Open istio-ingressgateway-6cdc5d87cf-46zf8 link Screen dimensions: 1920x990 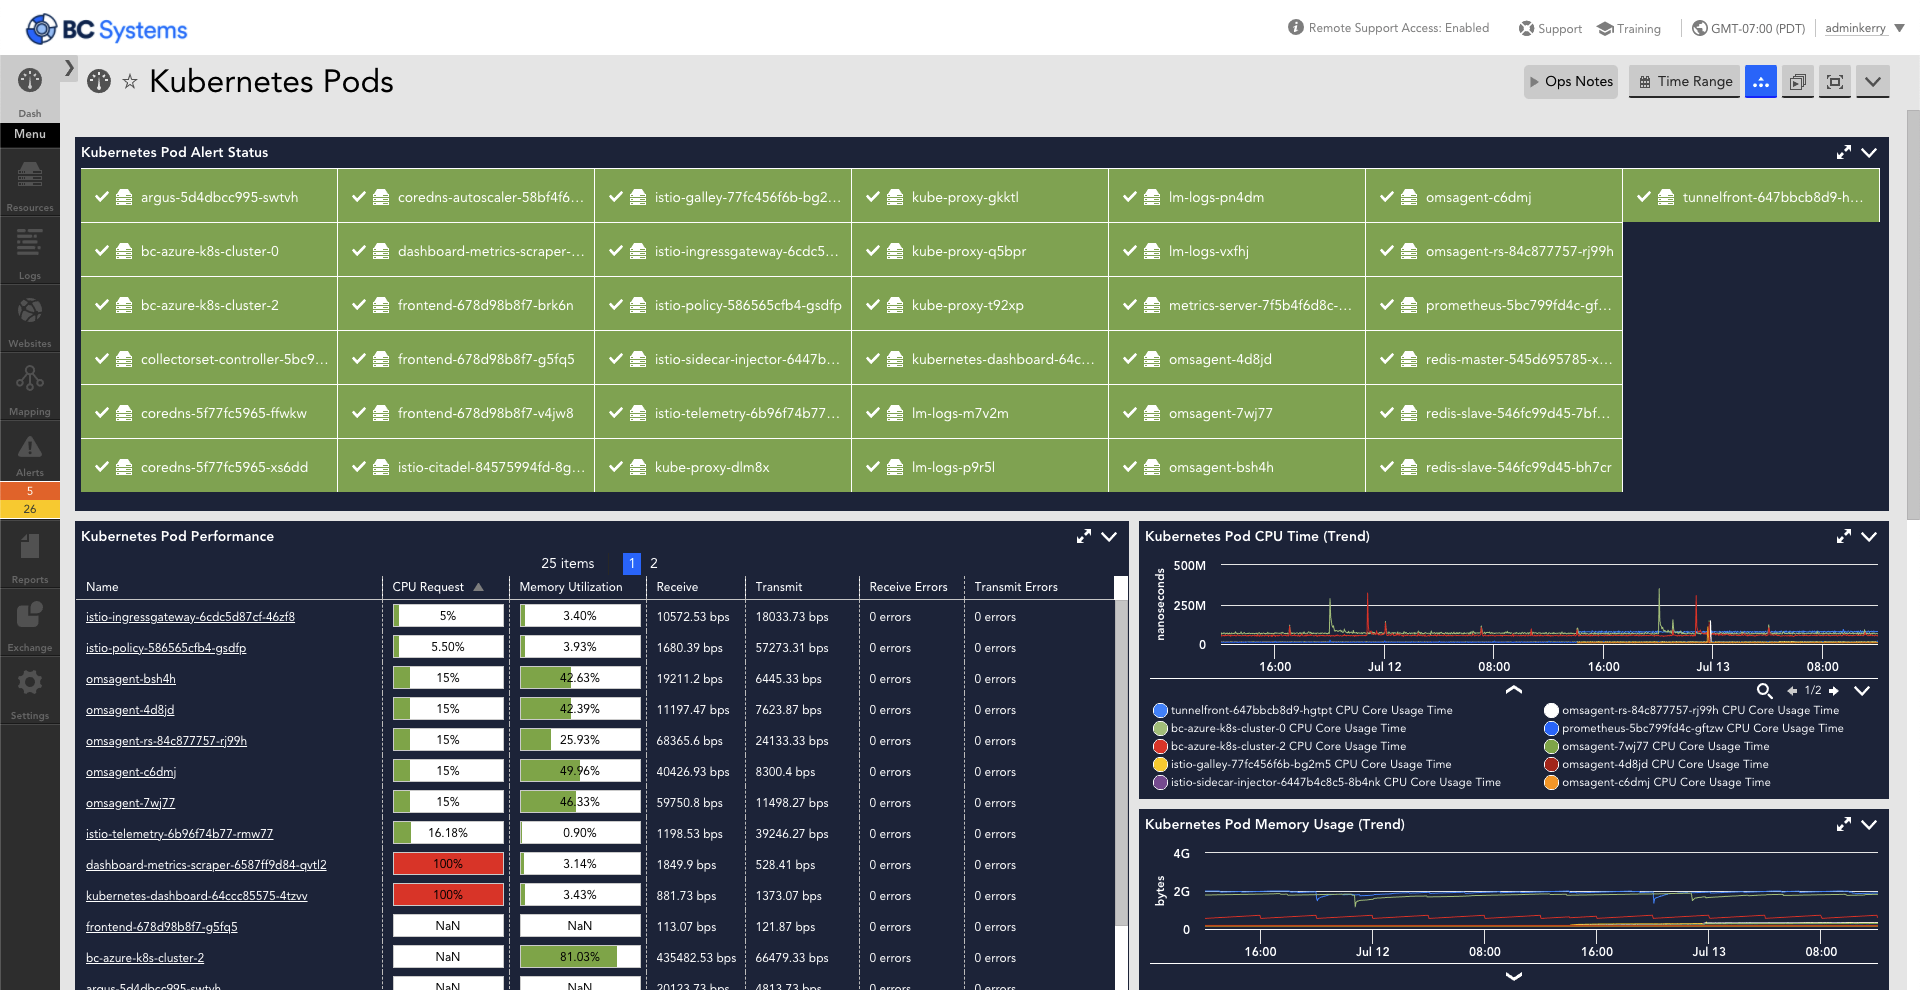[190, 617]
